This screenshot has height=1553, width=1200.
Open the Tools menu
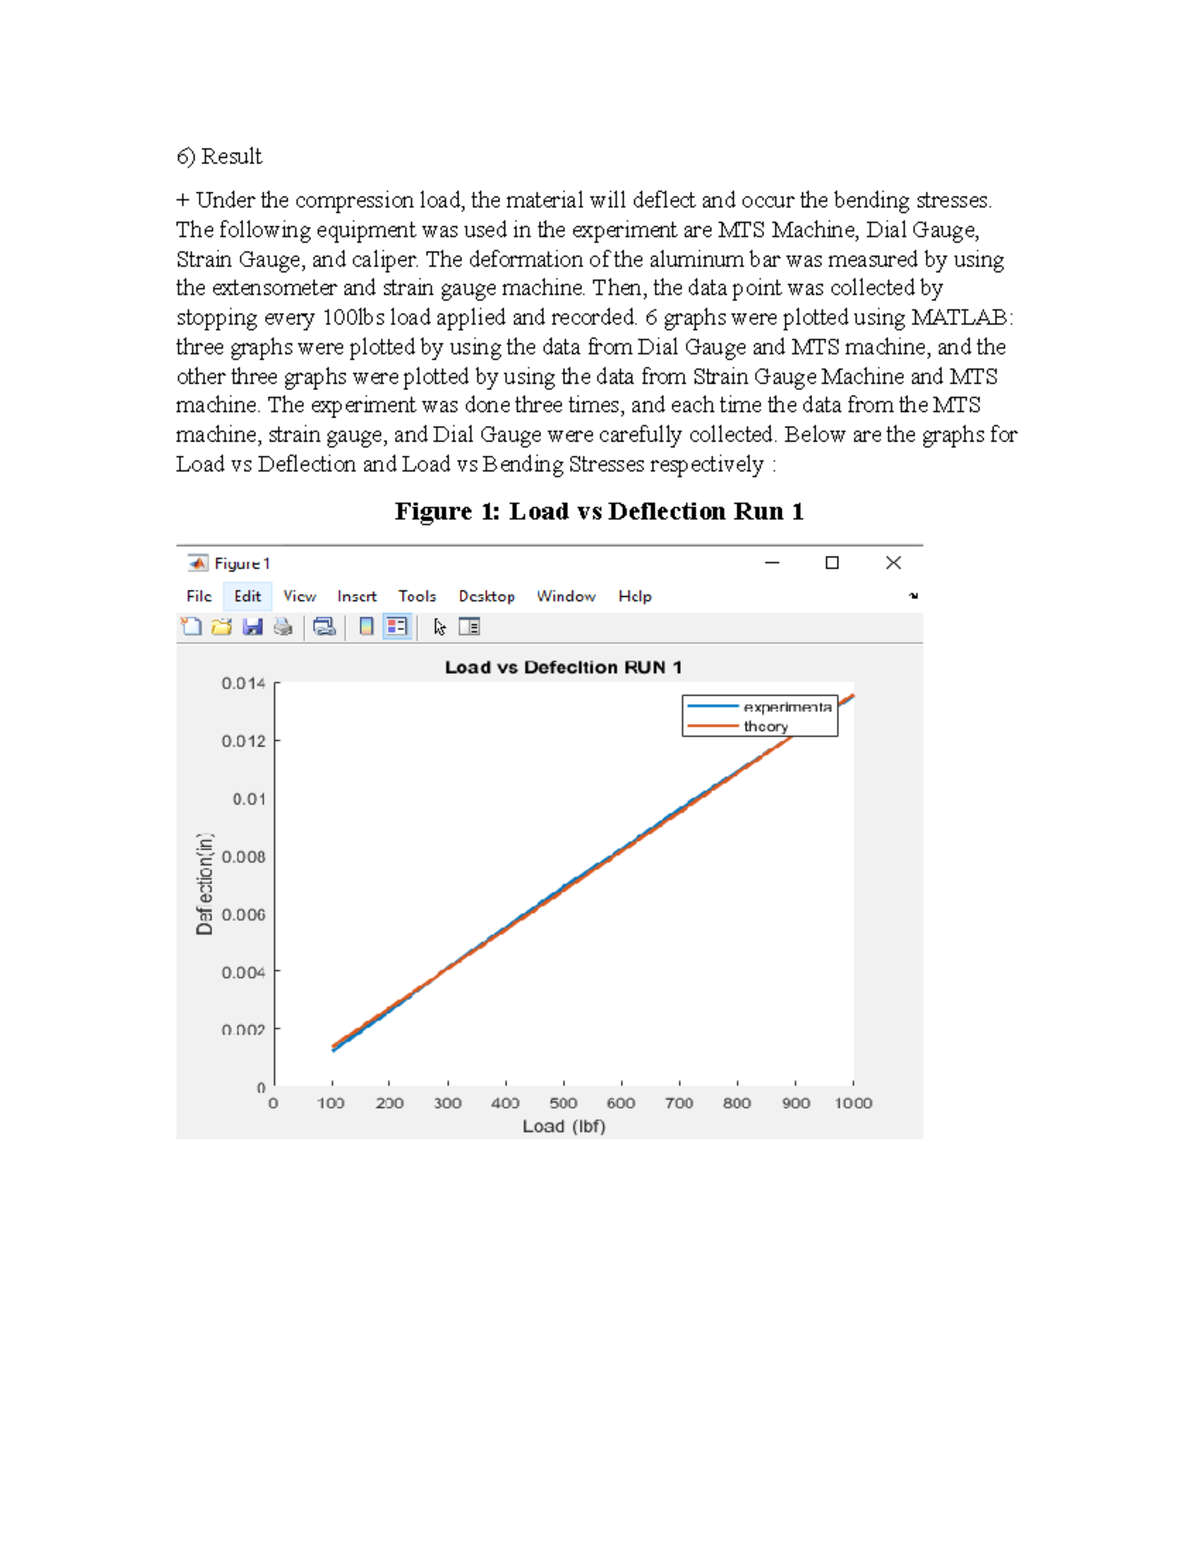417,596
